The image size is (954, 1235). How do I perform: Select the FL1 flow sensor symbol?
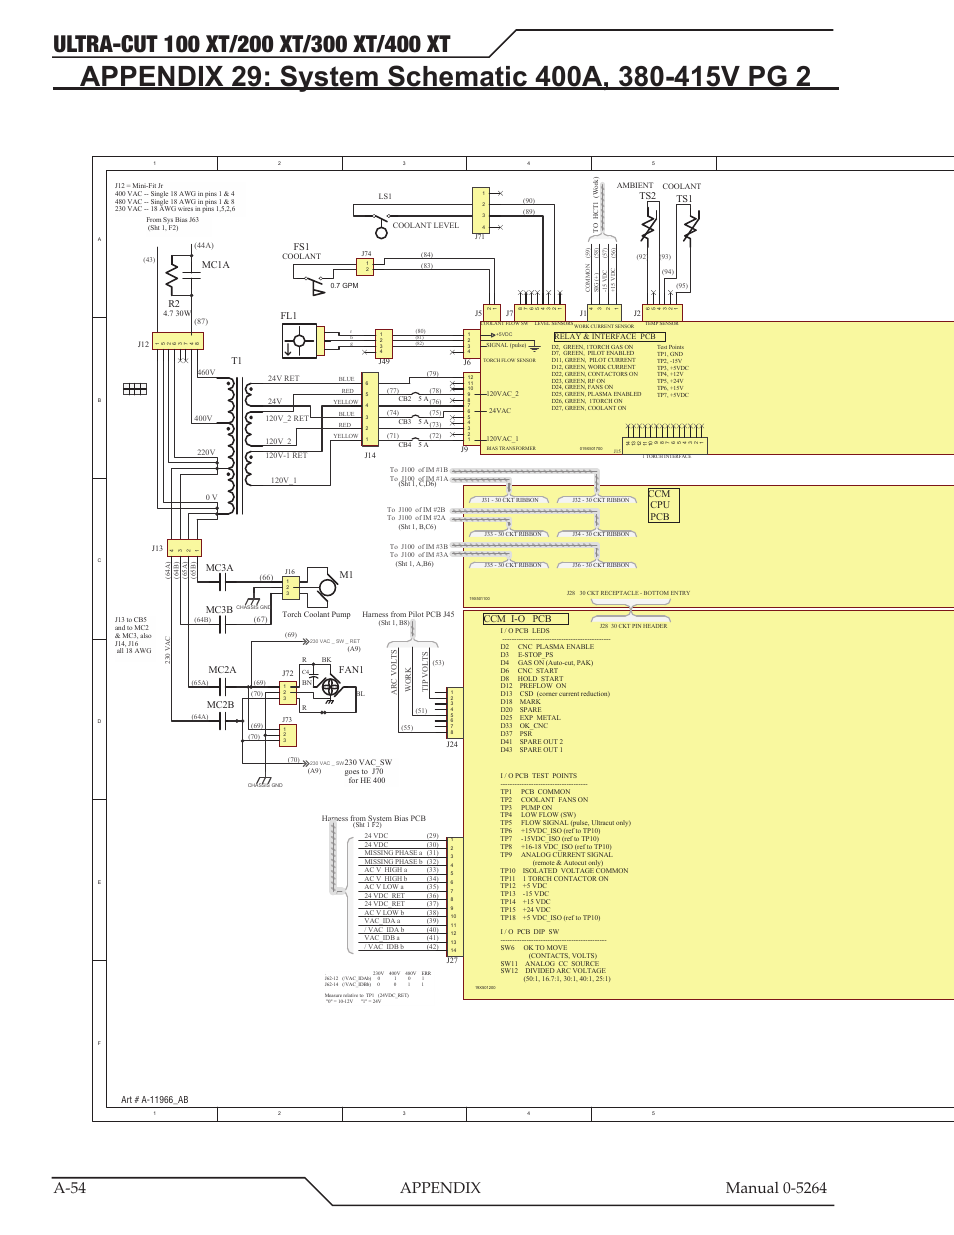pyautogui.click(x=301, y=341)
